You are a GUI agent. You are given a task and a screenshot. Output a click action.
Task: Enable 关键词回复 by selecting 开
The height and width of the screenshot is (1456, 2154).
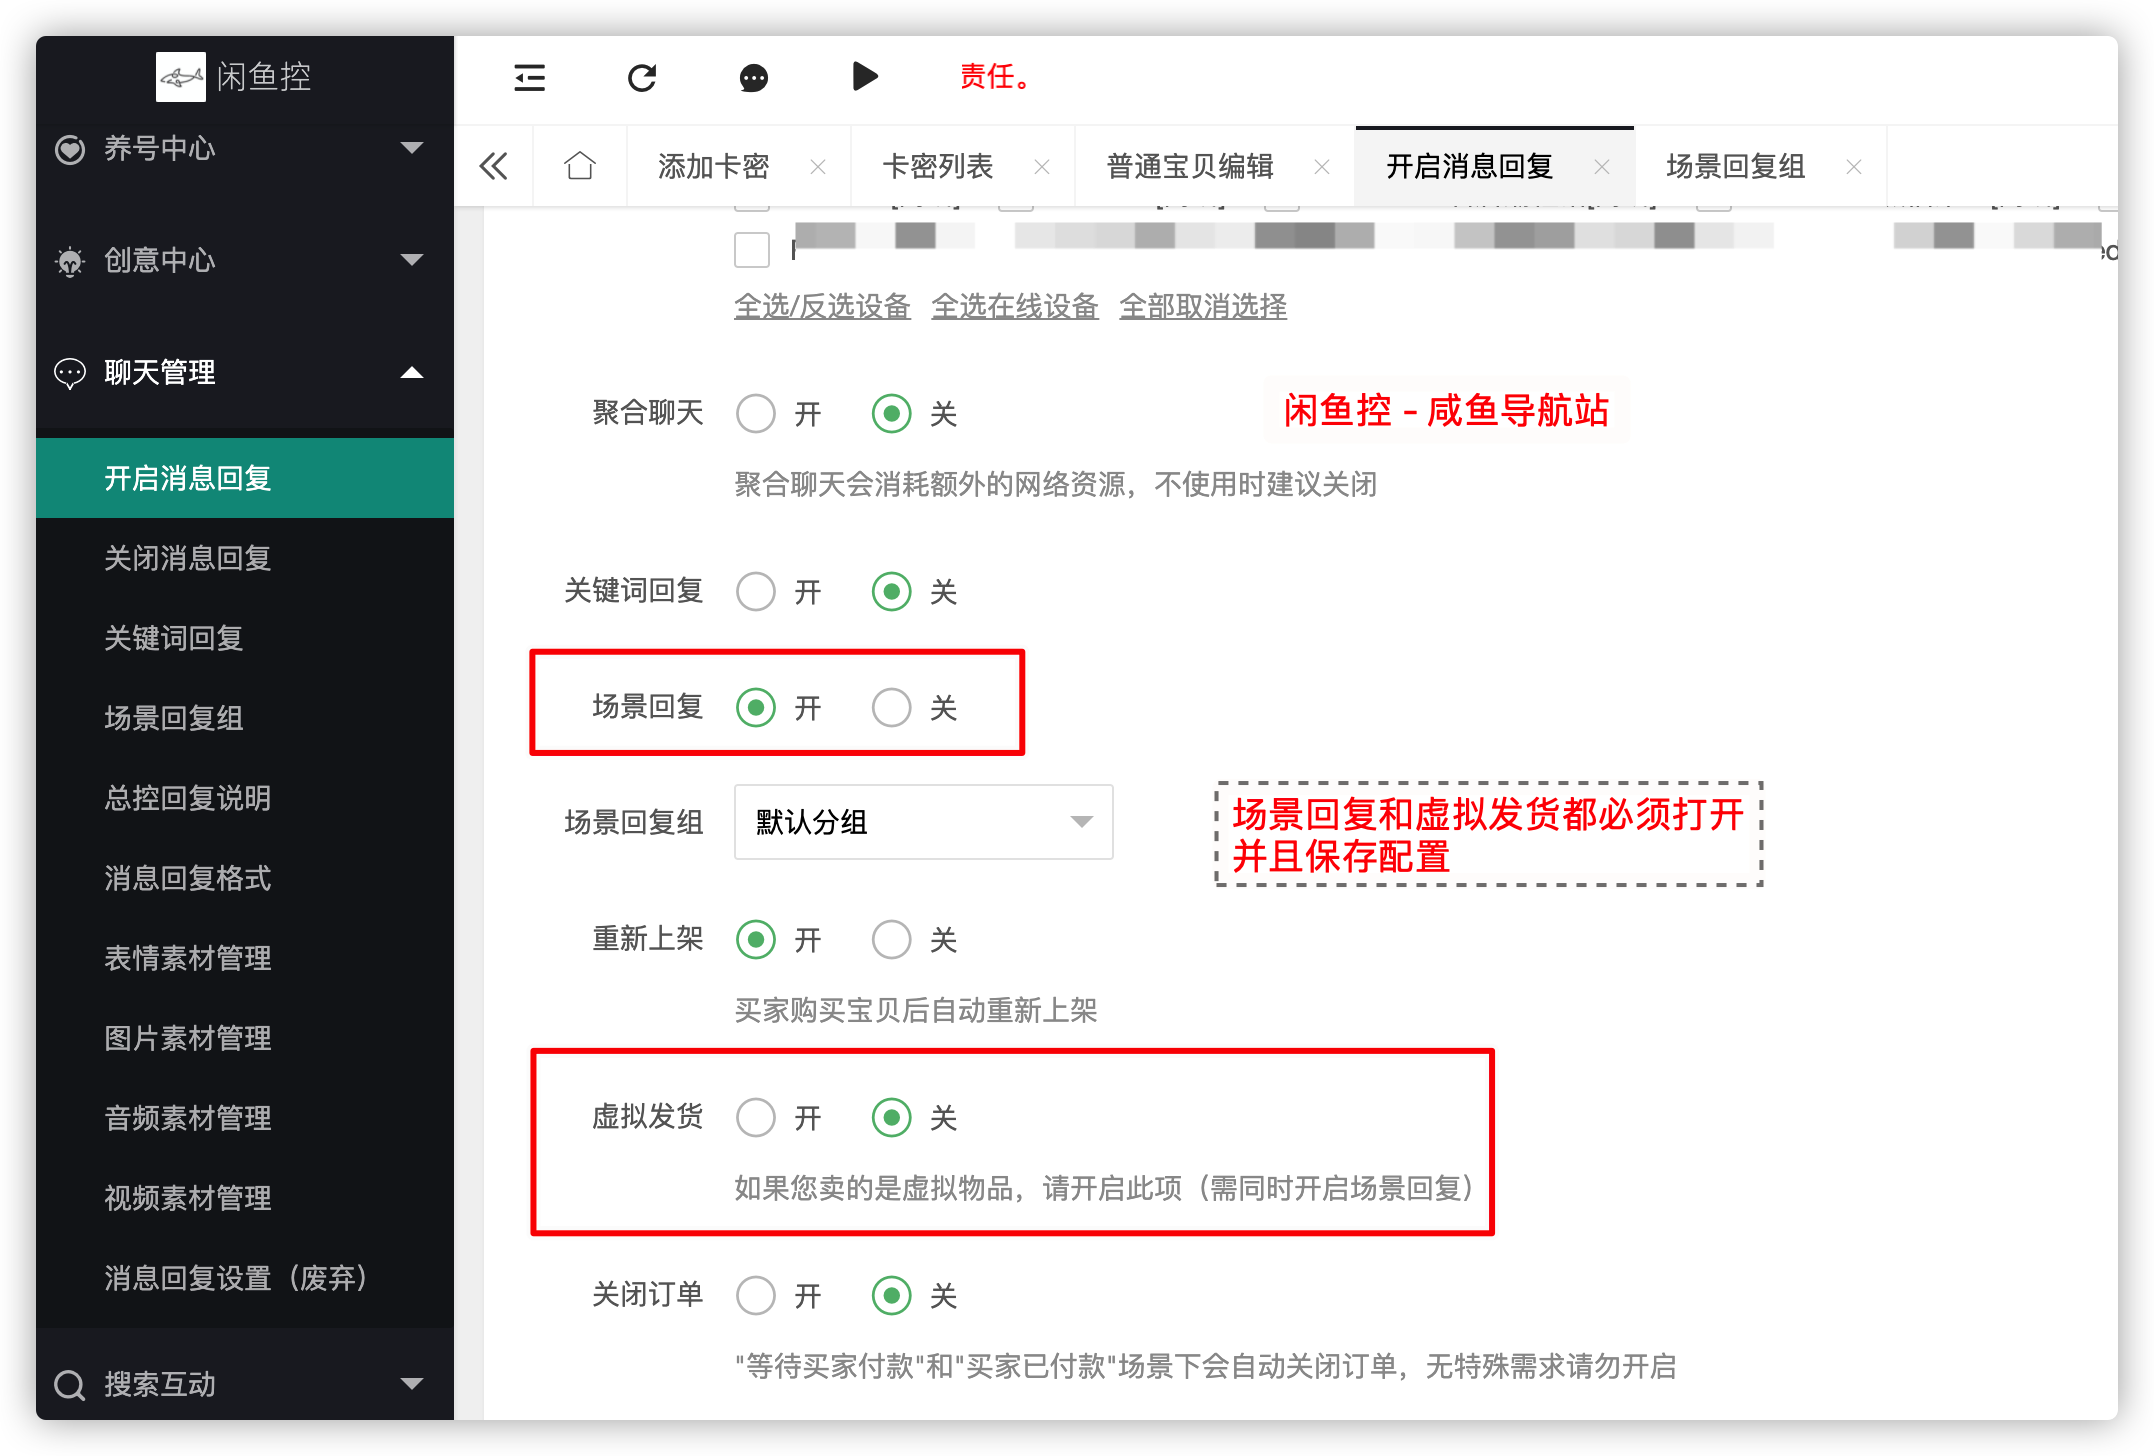pyautogui.click(x=756, y=591)
